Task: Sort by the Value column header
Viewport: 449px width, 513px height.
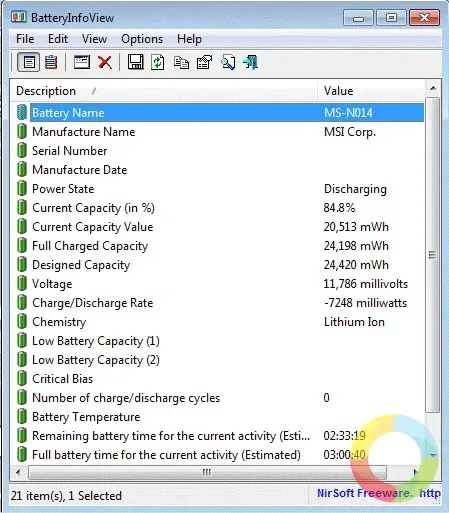Action: click(x=371, y=91)
